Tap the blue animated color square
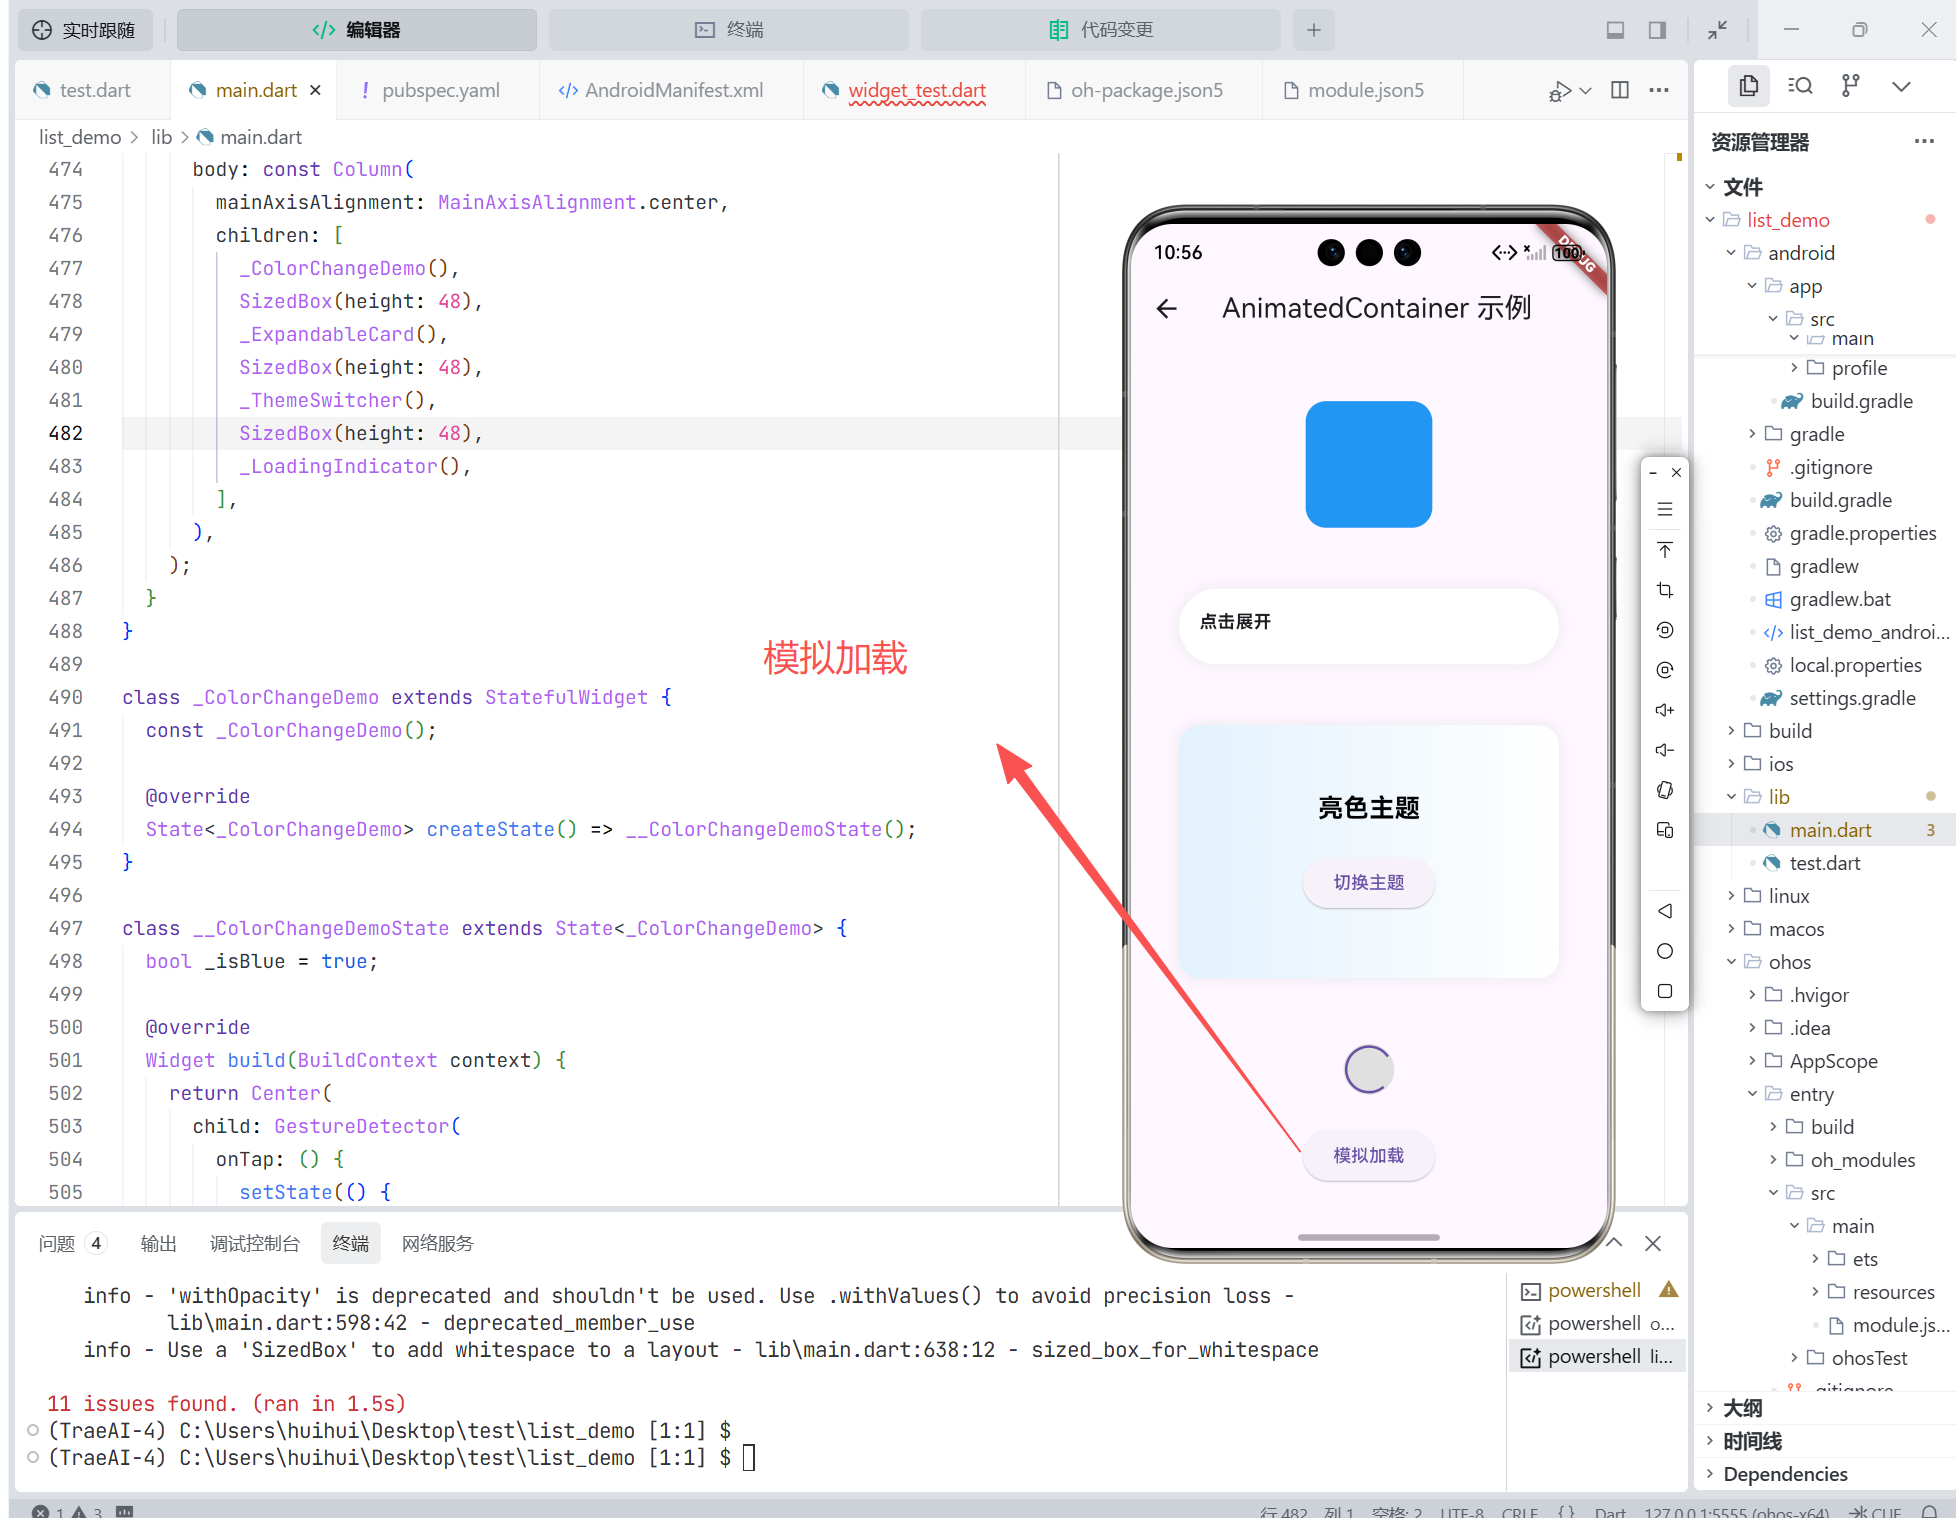1956x1518 pixels. (x=1368, y=464)
